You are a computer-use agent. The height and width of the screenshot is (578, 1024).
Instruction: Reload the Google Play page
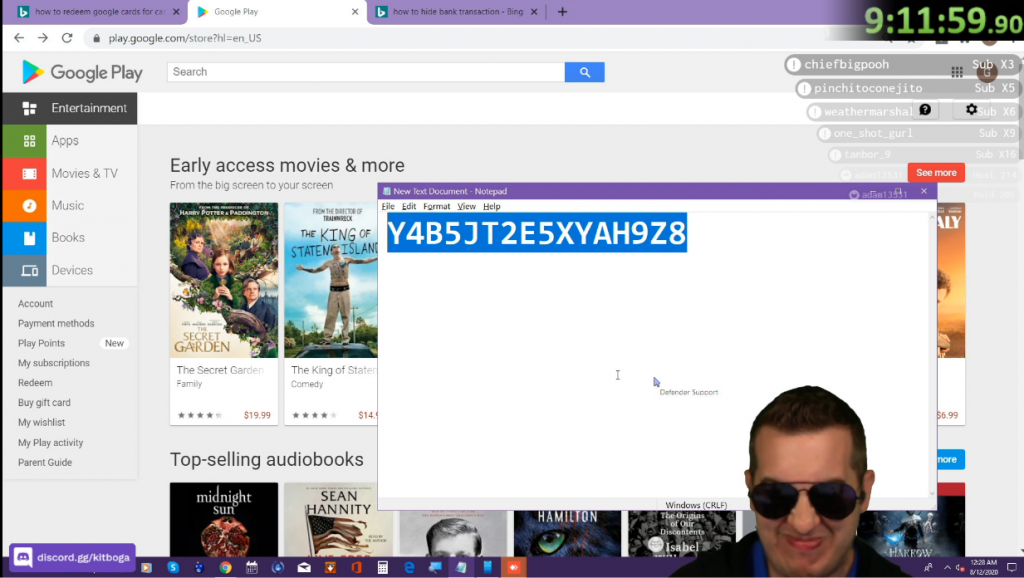[x=67, y=38]
